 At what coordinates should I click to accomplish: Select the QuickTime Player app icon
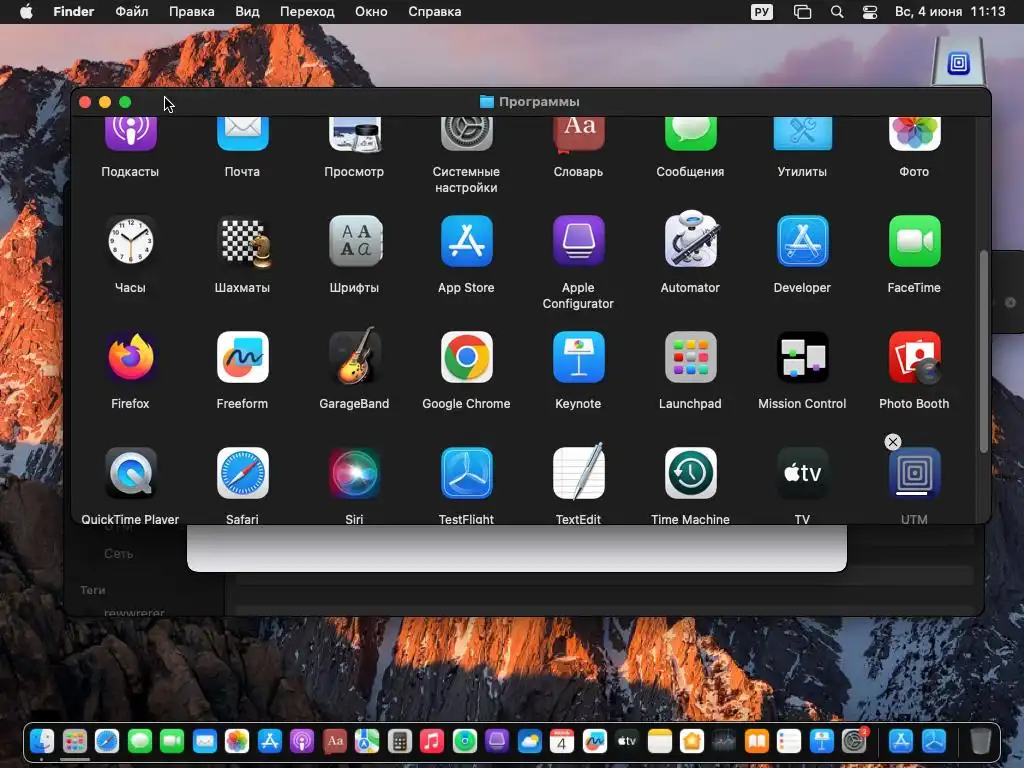coord(131,473)
